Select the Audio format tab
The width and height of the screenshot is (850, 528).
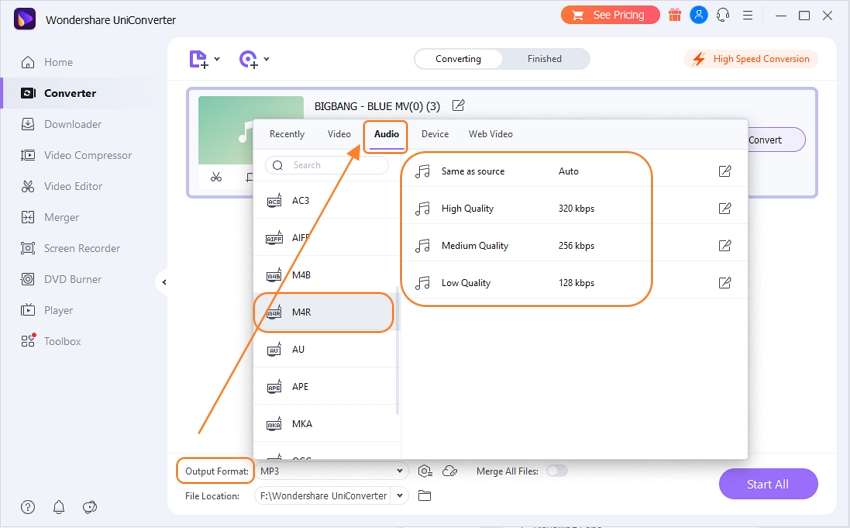387,134
